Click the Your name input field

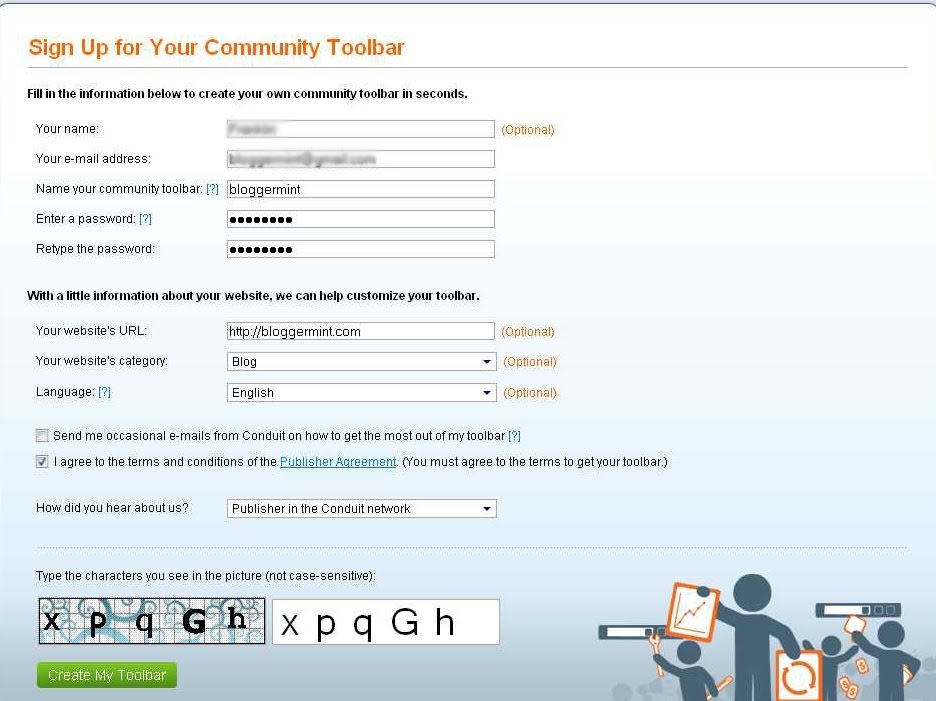tap(360, 128)
